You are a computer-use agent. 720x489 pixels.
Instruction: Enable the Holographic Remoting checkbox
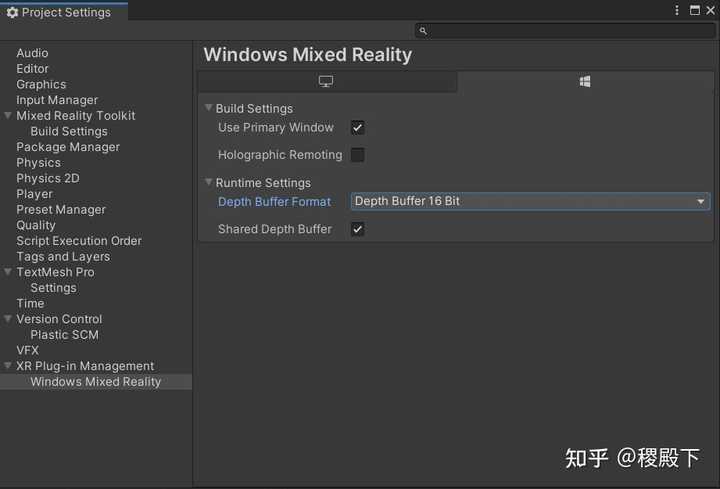(358, 155)
